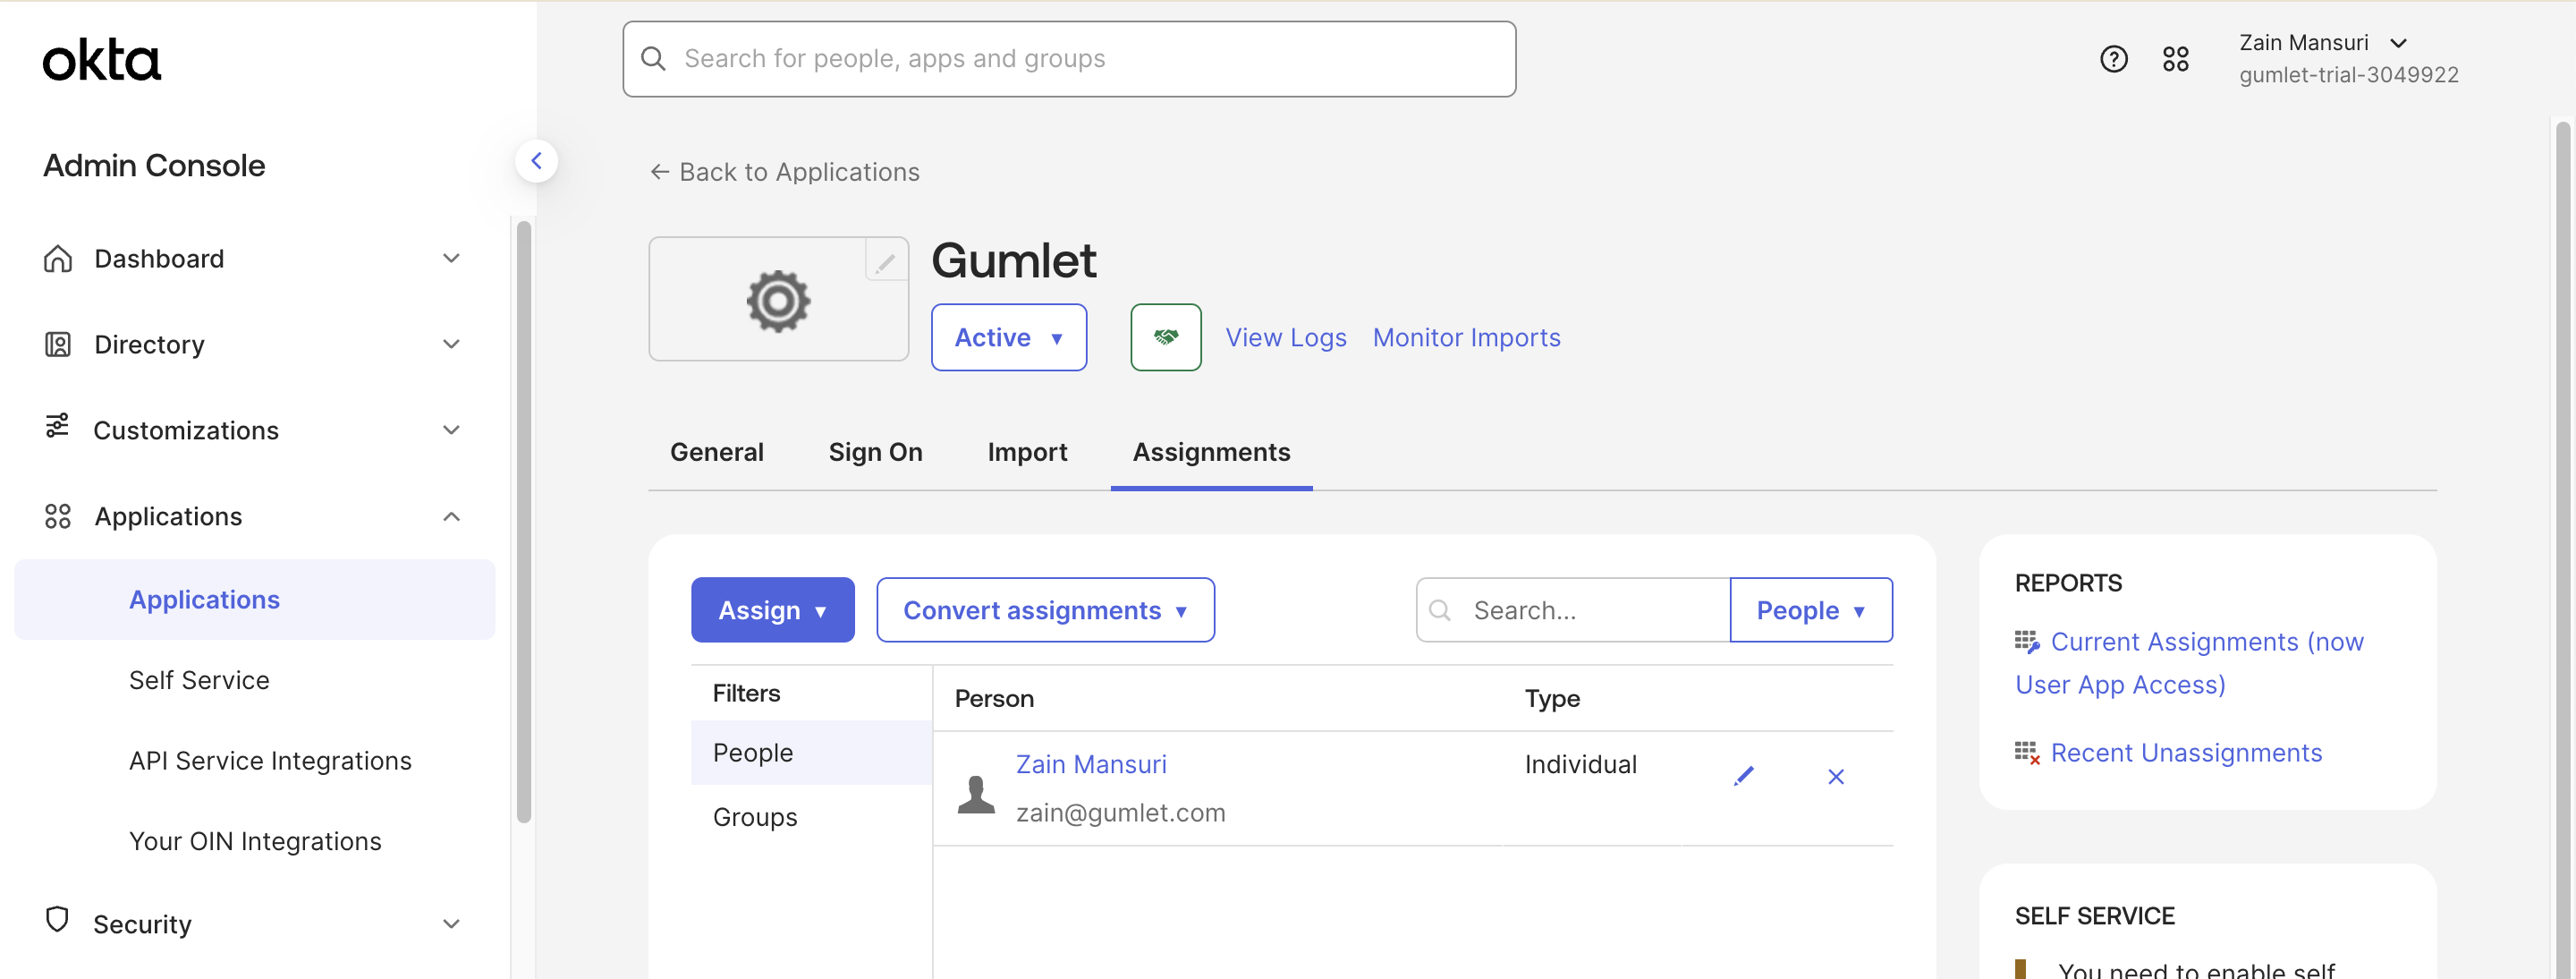This screenshot has width=2576, height=979.
Task: Click the assignments Search field
Action: pyautogui.click(x=1573, y=610)
